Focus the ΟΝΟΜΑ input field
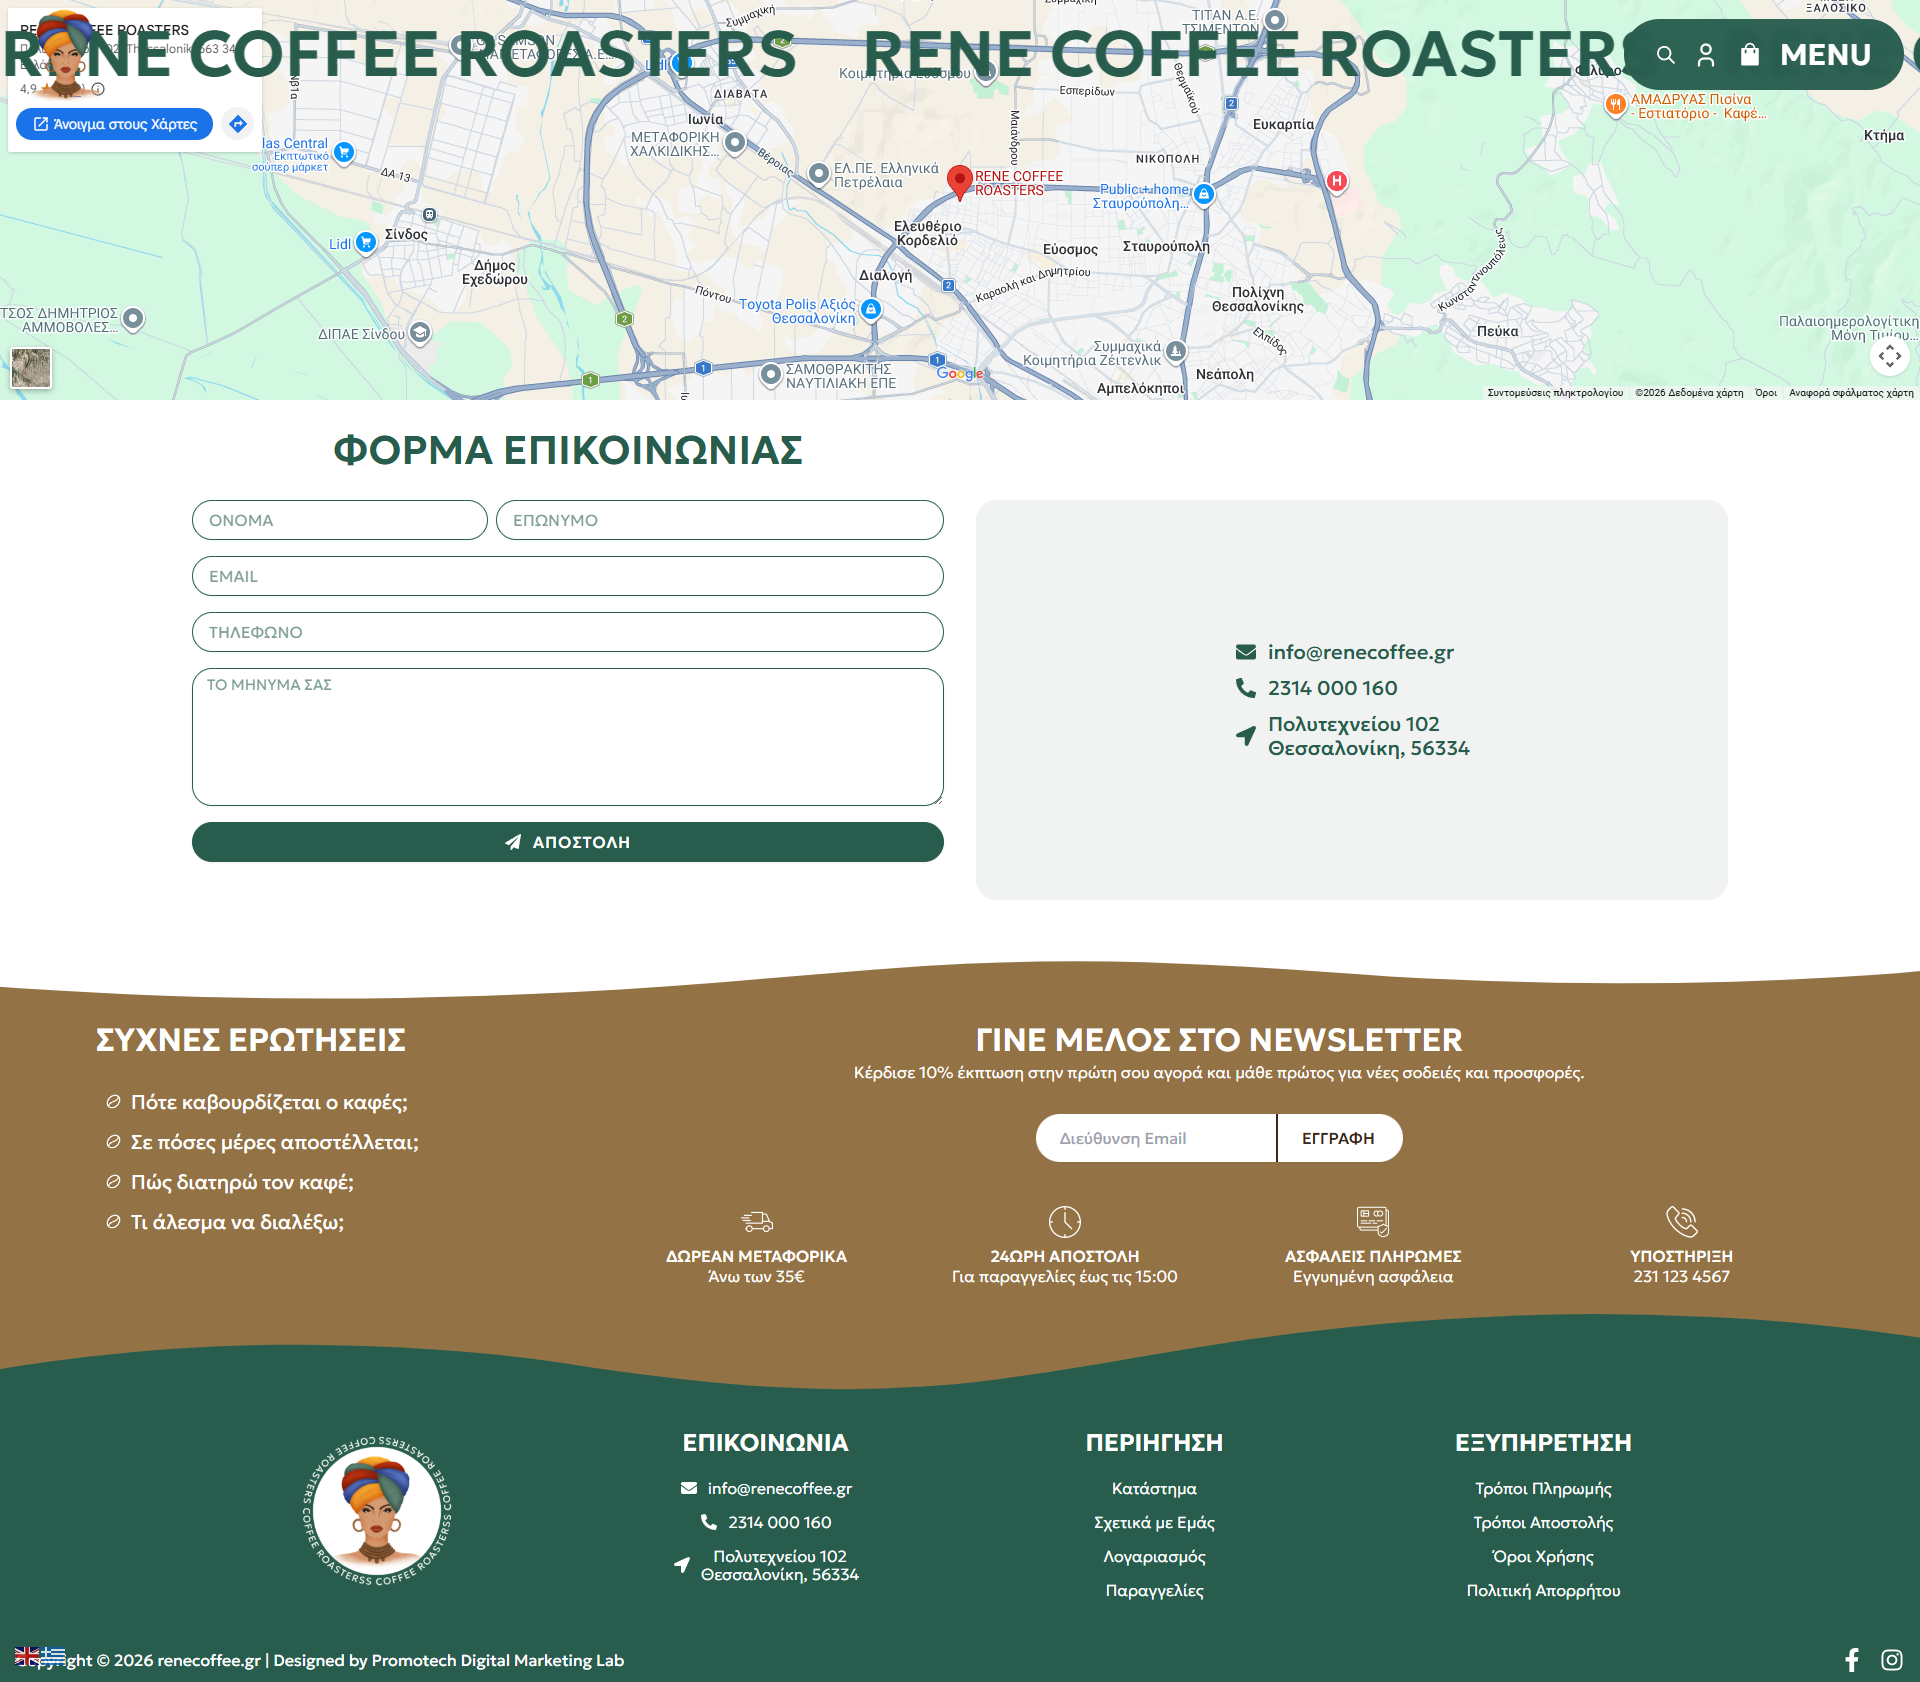The width and height of the screenshot is (1920, 1682). [x=340, y=520]
